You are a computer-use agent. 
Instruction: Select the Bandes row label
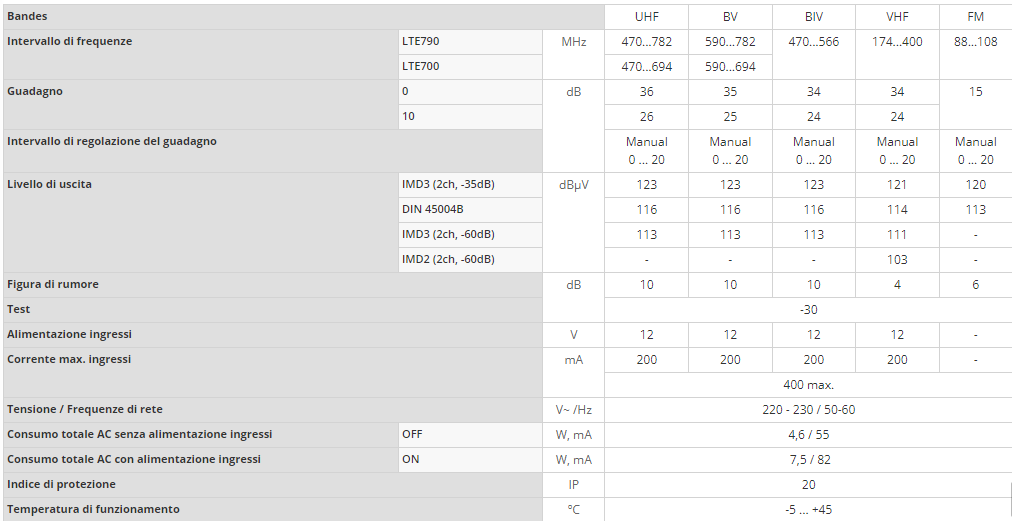(28, 17)
